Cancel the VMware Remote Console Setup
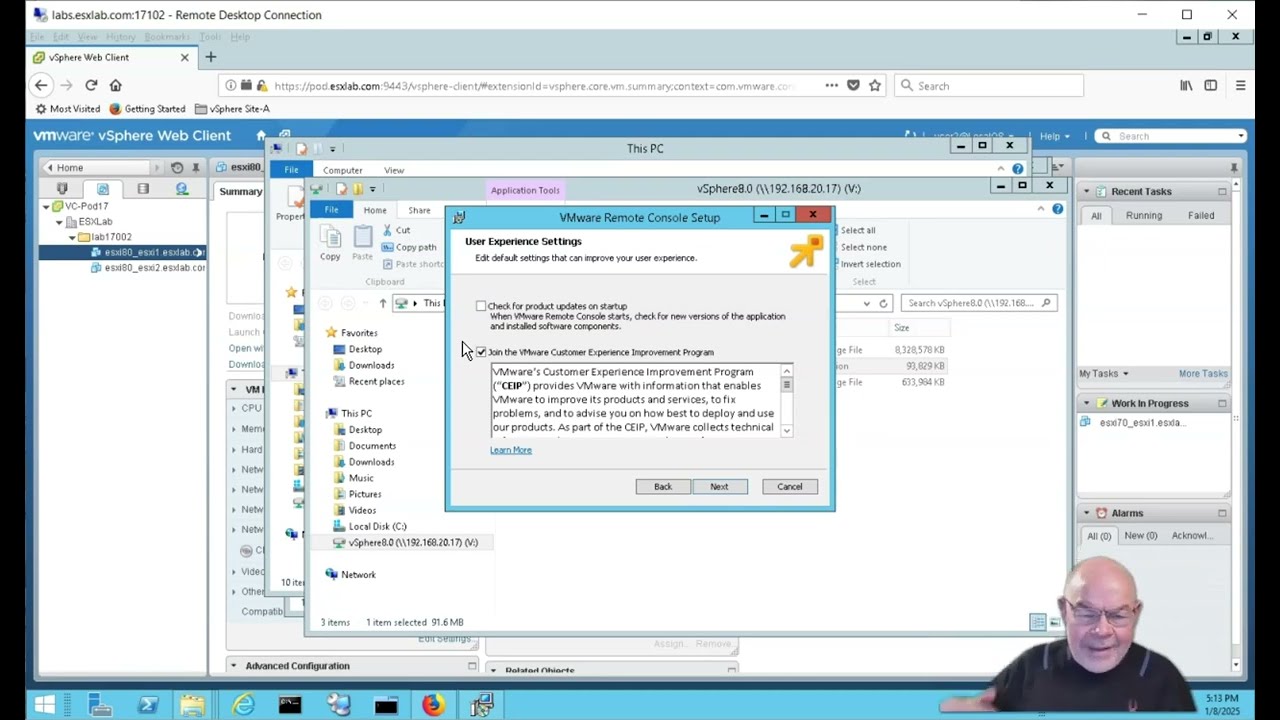1280x720 pixels. point(790,486)
